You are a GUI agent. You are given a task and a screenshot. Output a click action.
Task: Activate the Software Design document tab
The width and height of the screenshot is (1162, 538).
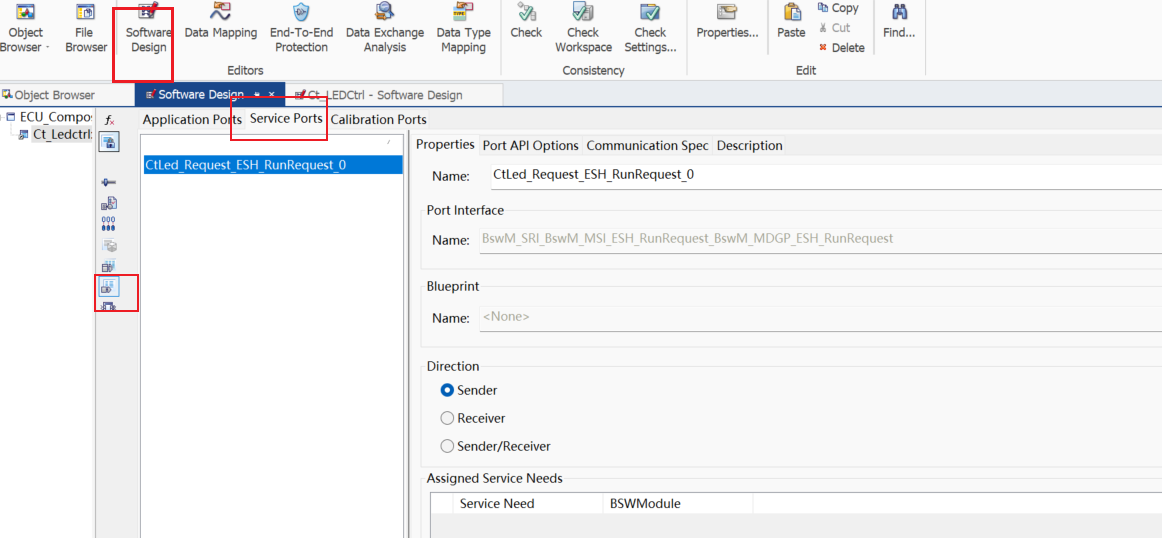point(200,95)
